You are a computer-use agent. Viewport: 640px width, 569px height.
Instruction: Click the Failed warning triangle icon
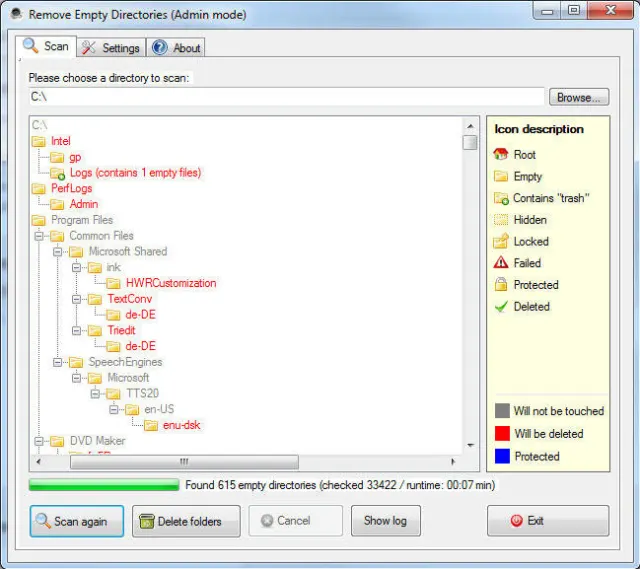[501, 262]
